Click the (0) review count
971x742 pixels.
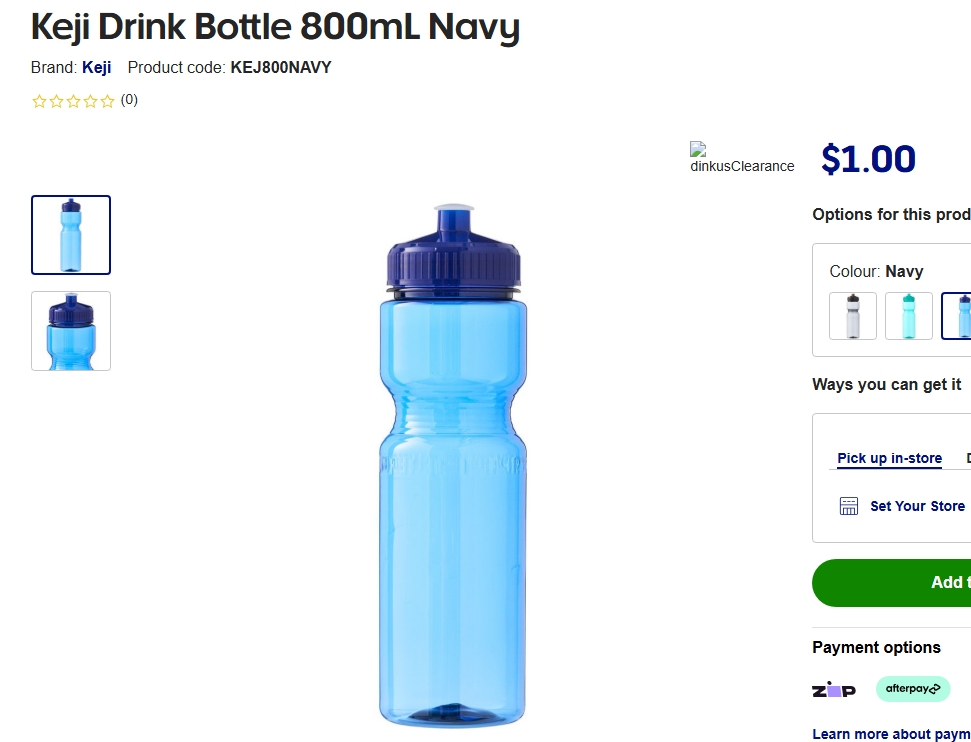coord(129,100)
